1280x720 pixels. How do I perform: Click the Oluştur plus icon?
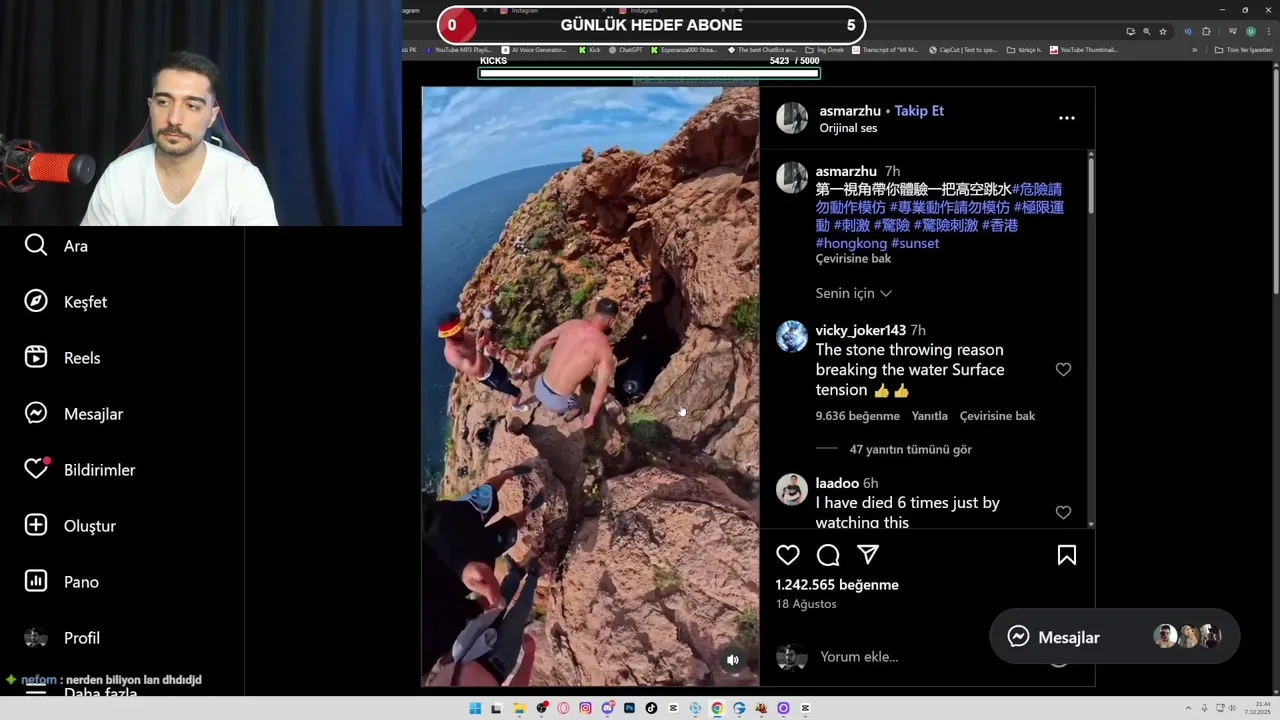pyautogui.click(x=36, y=525)
